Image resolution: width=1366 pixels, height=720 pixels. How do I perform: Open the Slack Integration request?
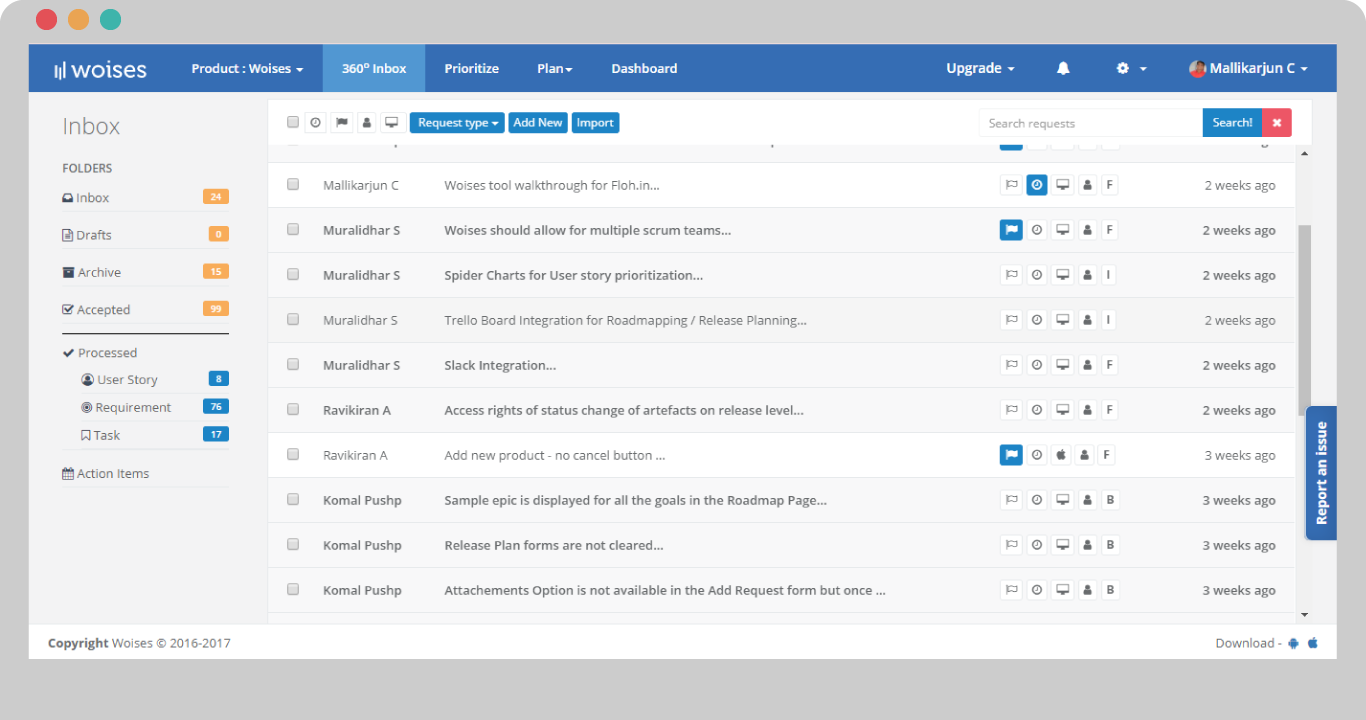click(x=500, y=365)
